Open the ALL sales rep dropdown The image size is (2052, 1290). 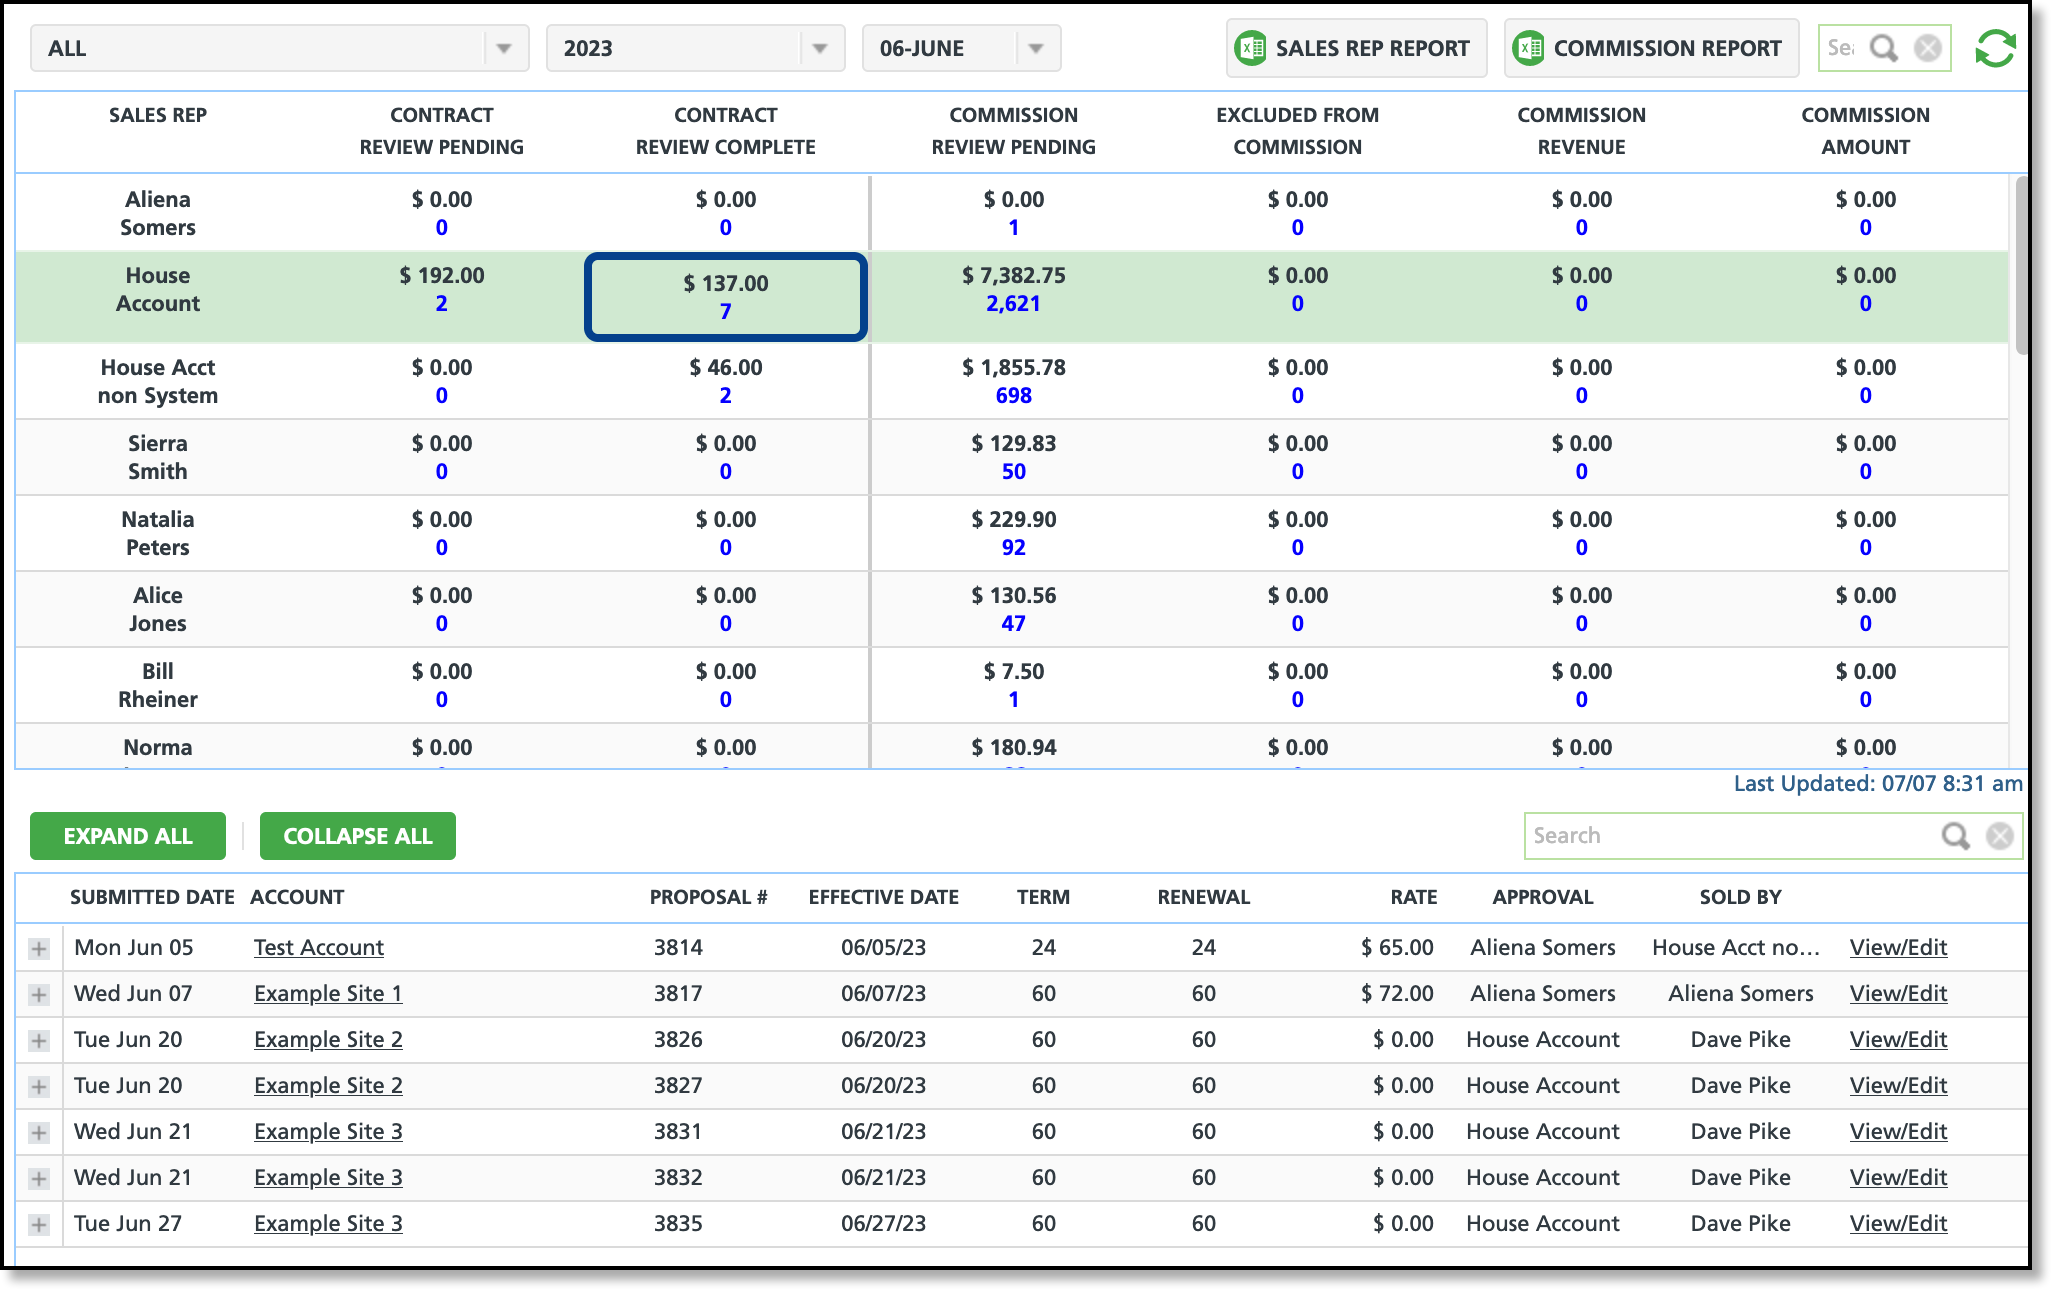pos(503,48)
